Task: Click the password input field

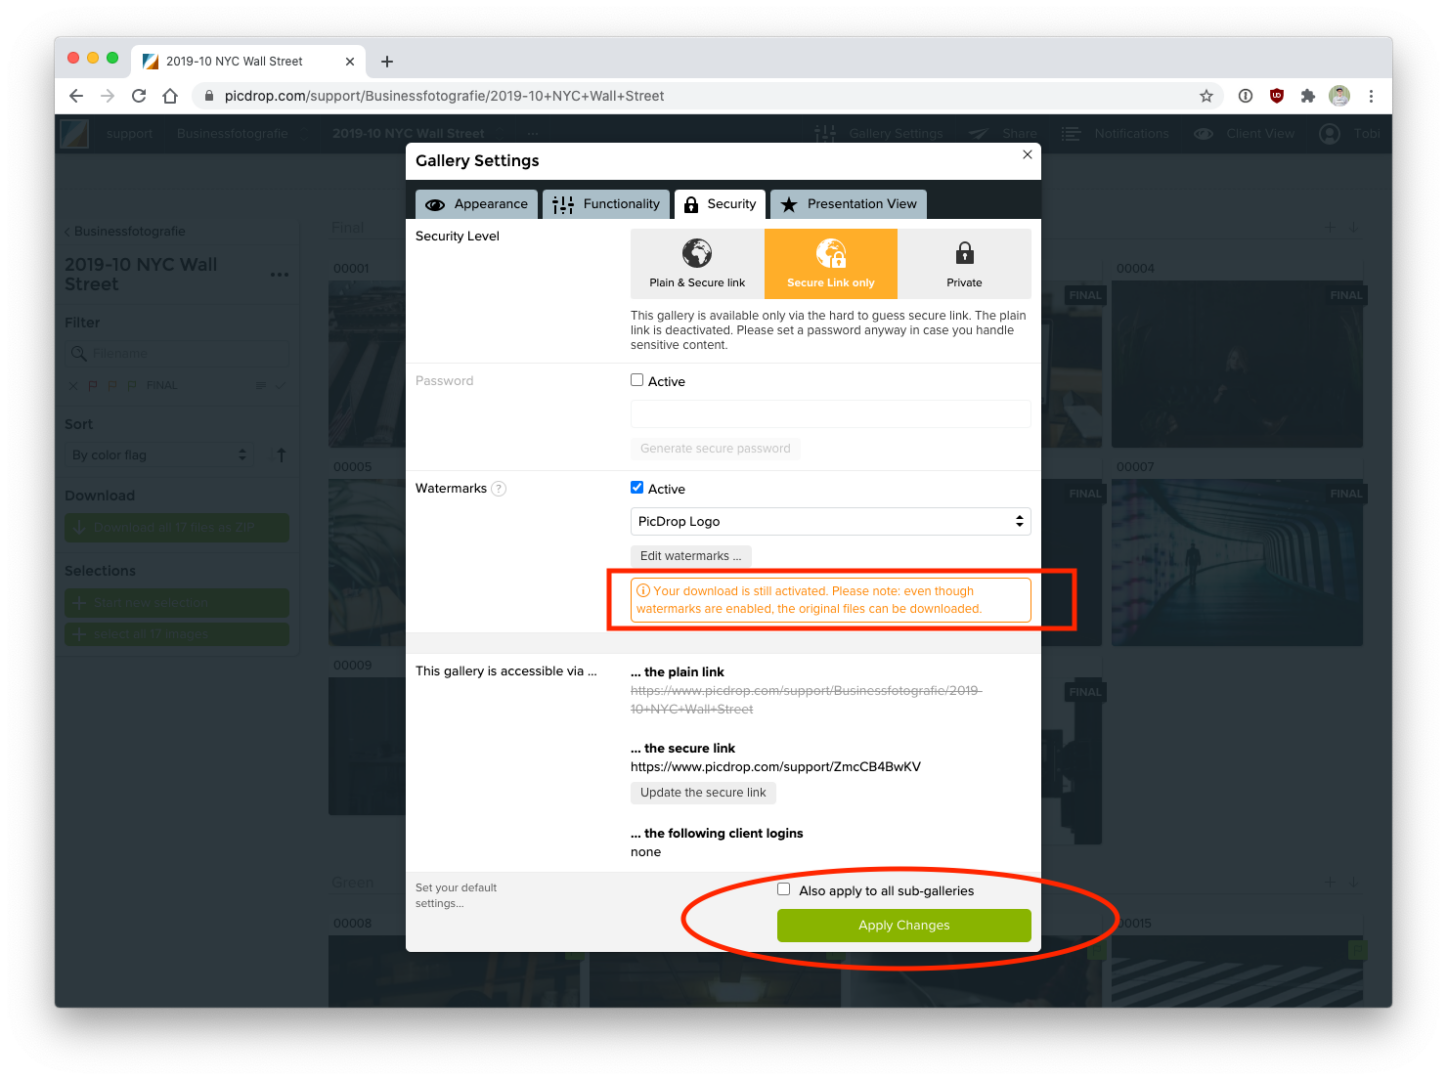Action: coord(831,414)
